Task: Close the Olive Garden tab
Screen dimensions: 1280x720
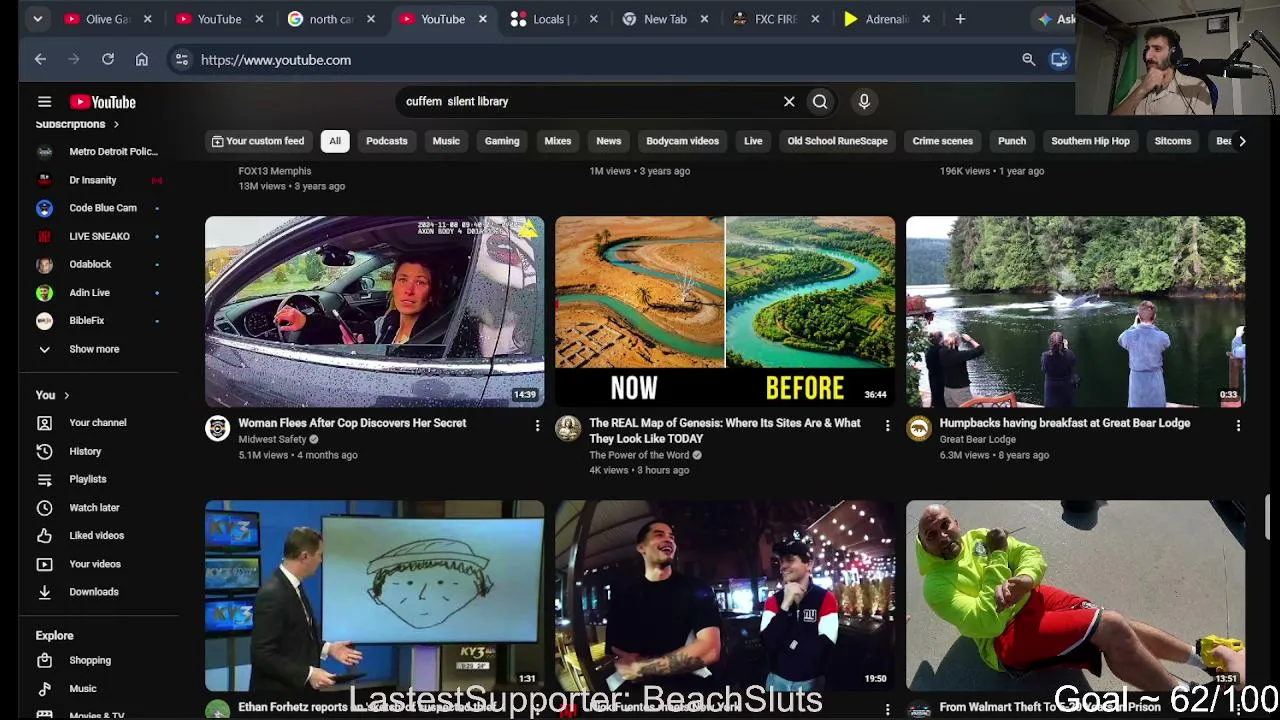Action: coord(148,19)
